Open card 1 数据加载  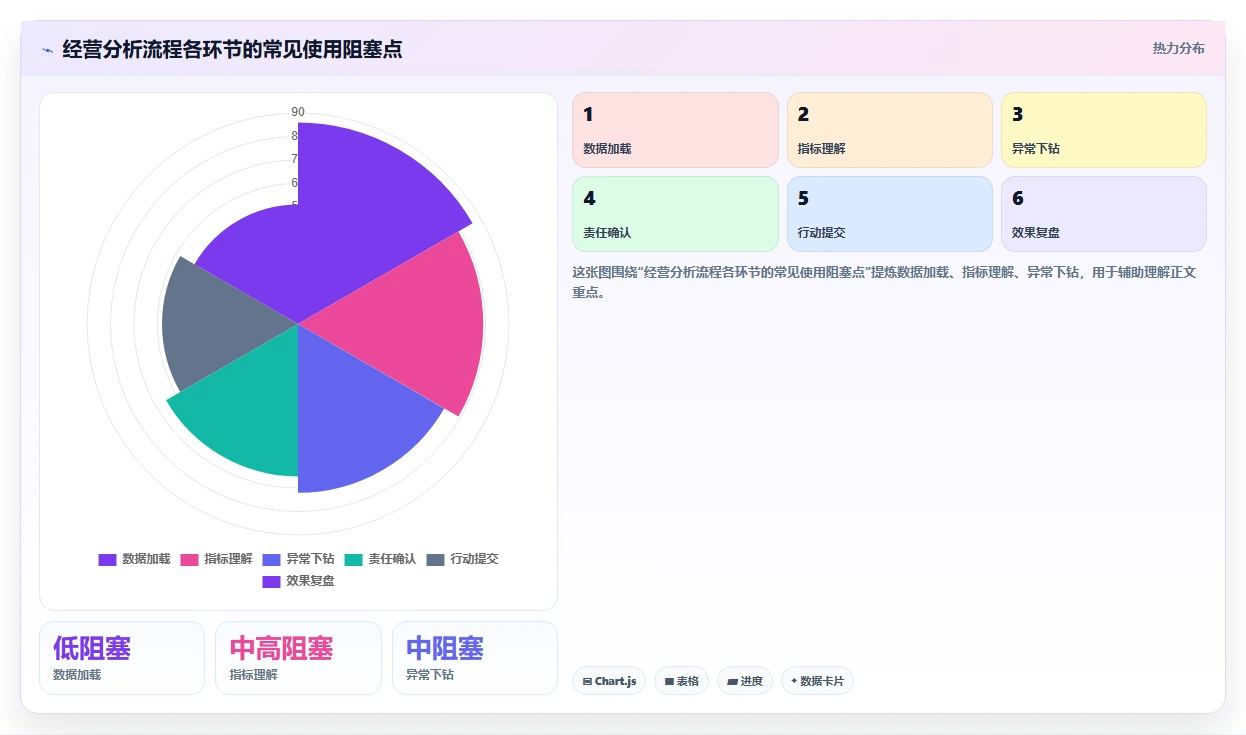coord(675,130)
